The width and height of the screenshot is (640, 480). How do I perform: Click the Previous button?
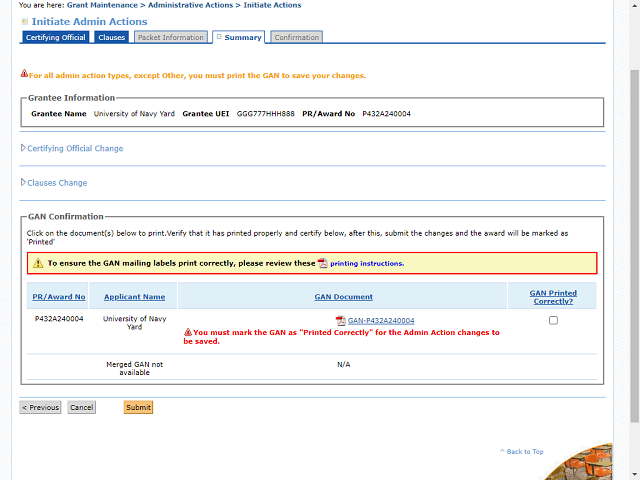(x=40, y=407)
